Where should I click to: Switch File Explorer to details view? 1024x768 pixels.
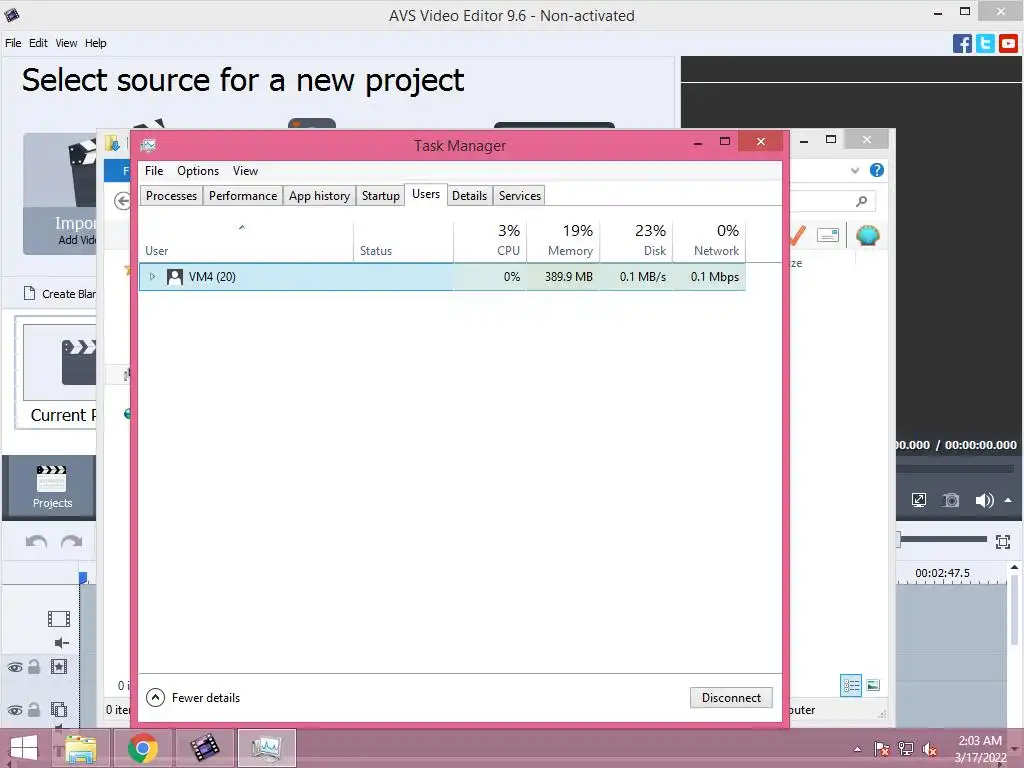tap(851, 685)
